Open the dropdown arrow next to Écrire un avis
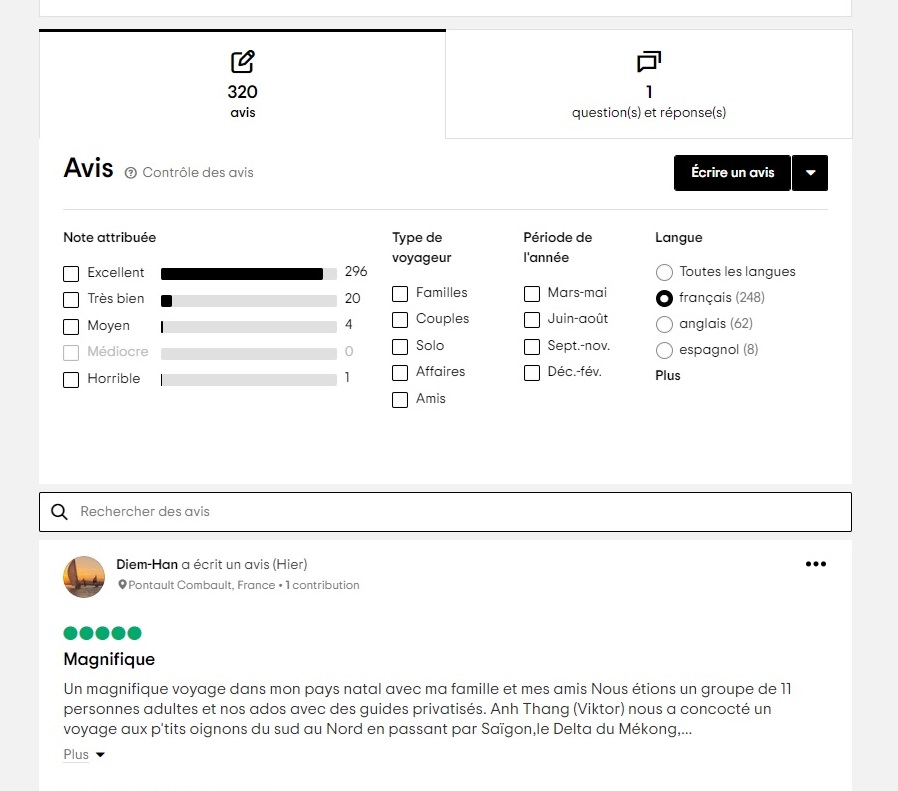The image size is (898, 791). [x=810, y=172]
